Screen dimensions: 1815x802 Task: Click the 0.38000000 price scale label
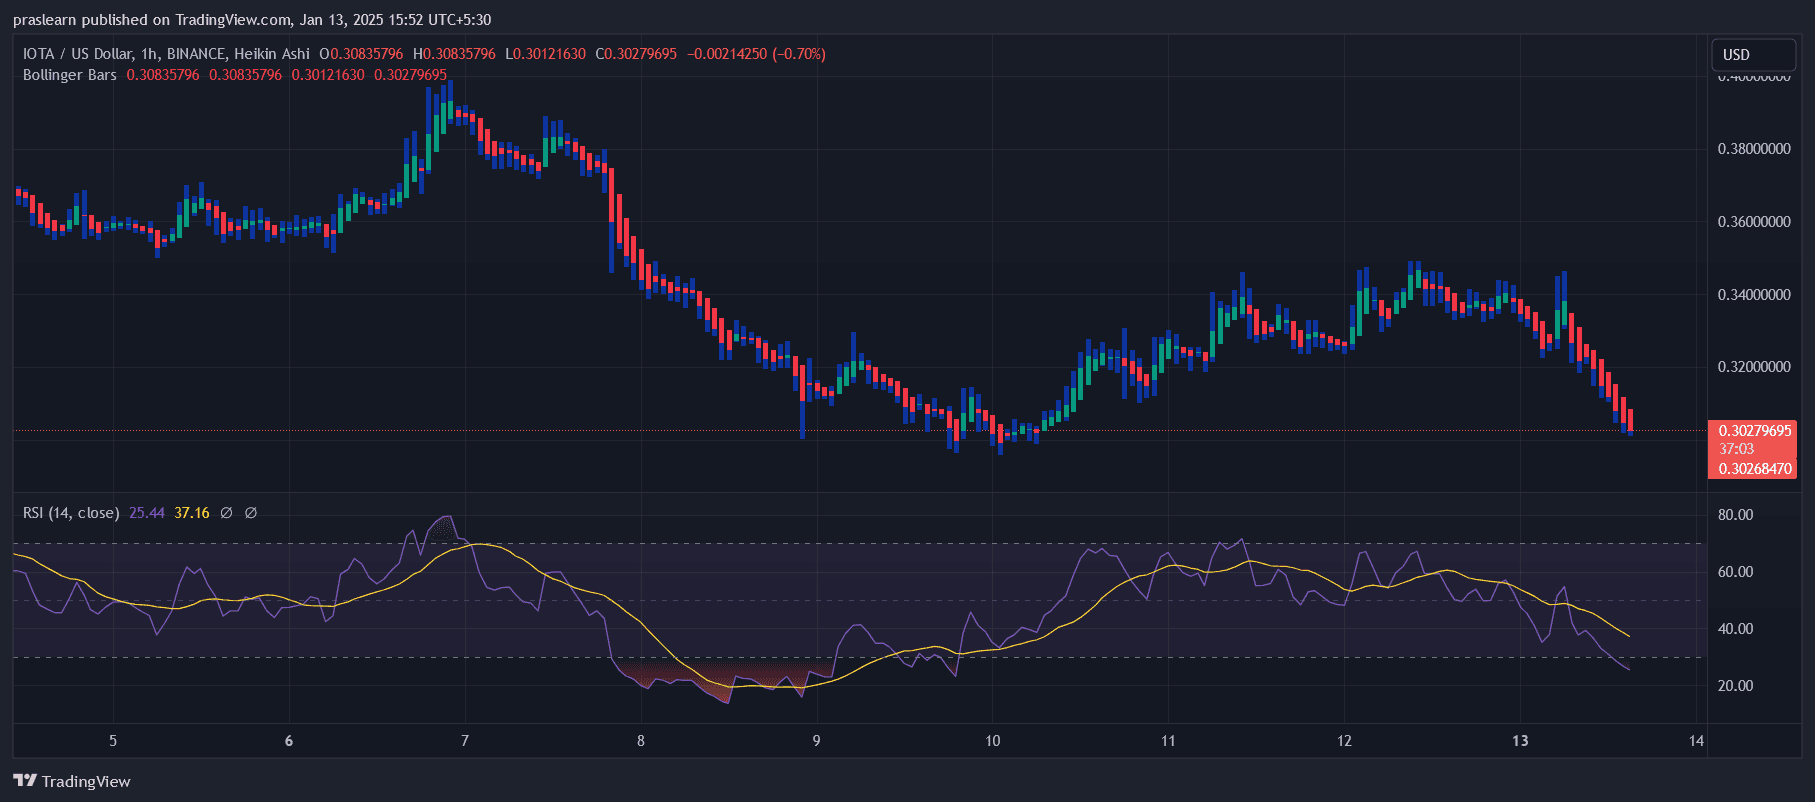[1753, 149]
